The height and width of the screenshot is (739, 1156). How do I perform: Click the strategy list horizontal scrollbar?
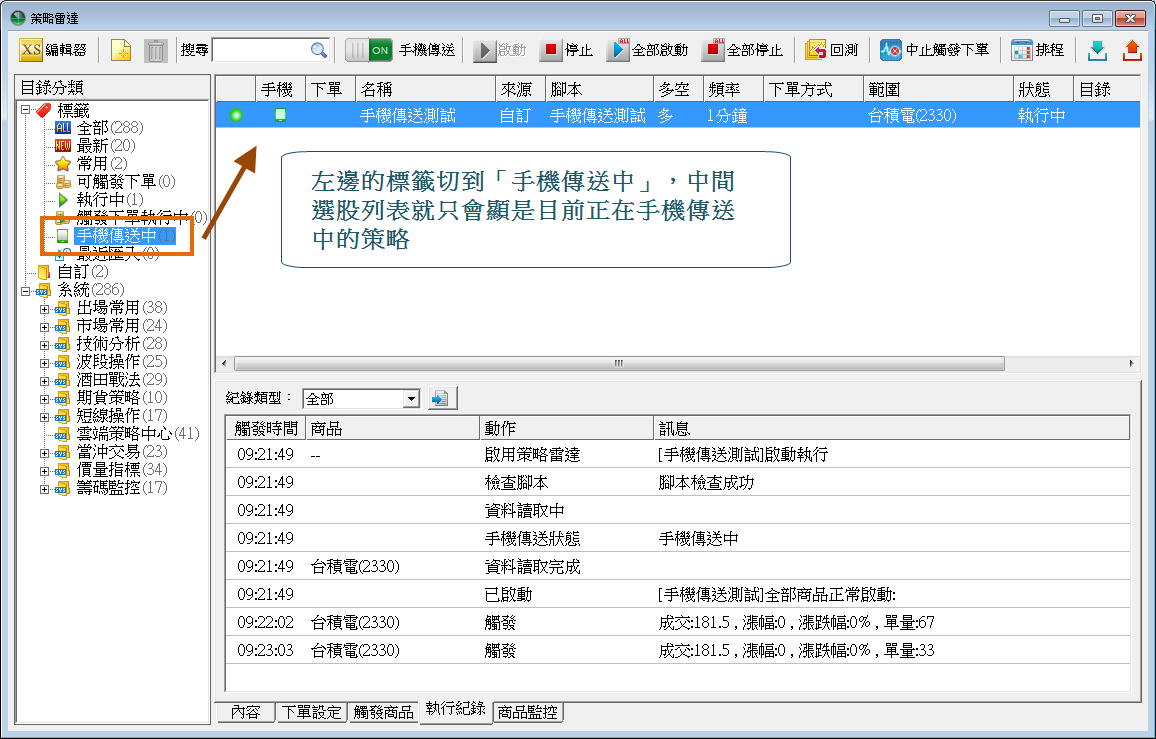pyautogui.click(x=620, y=363)
